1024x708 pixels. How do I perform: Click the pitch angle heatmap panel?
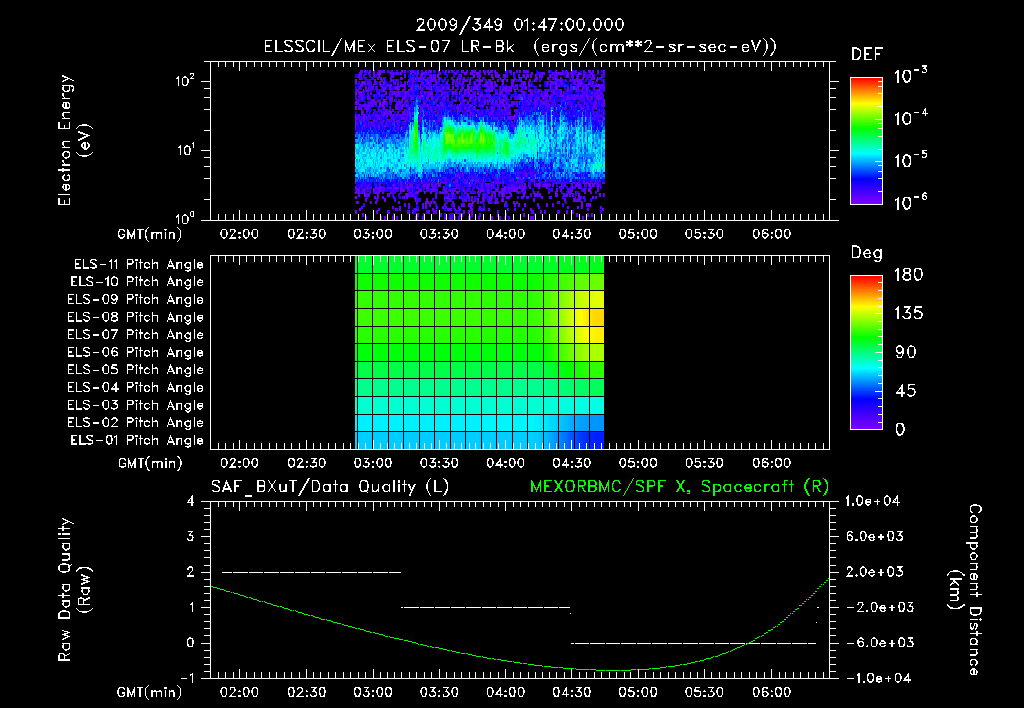[x=480, y=352]
